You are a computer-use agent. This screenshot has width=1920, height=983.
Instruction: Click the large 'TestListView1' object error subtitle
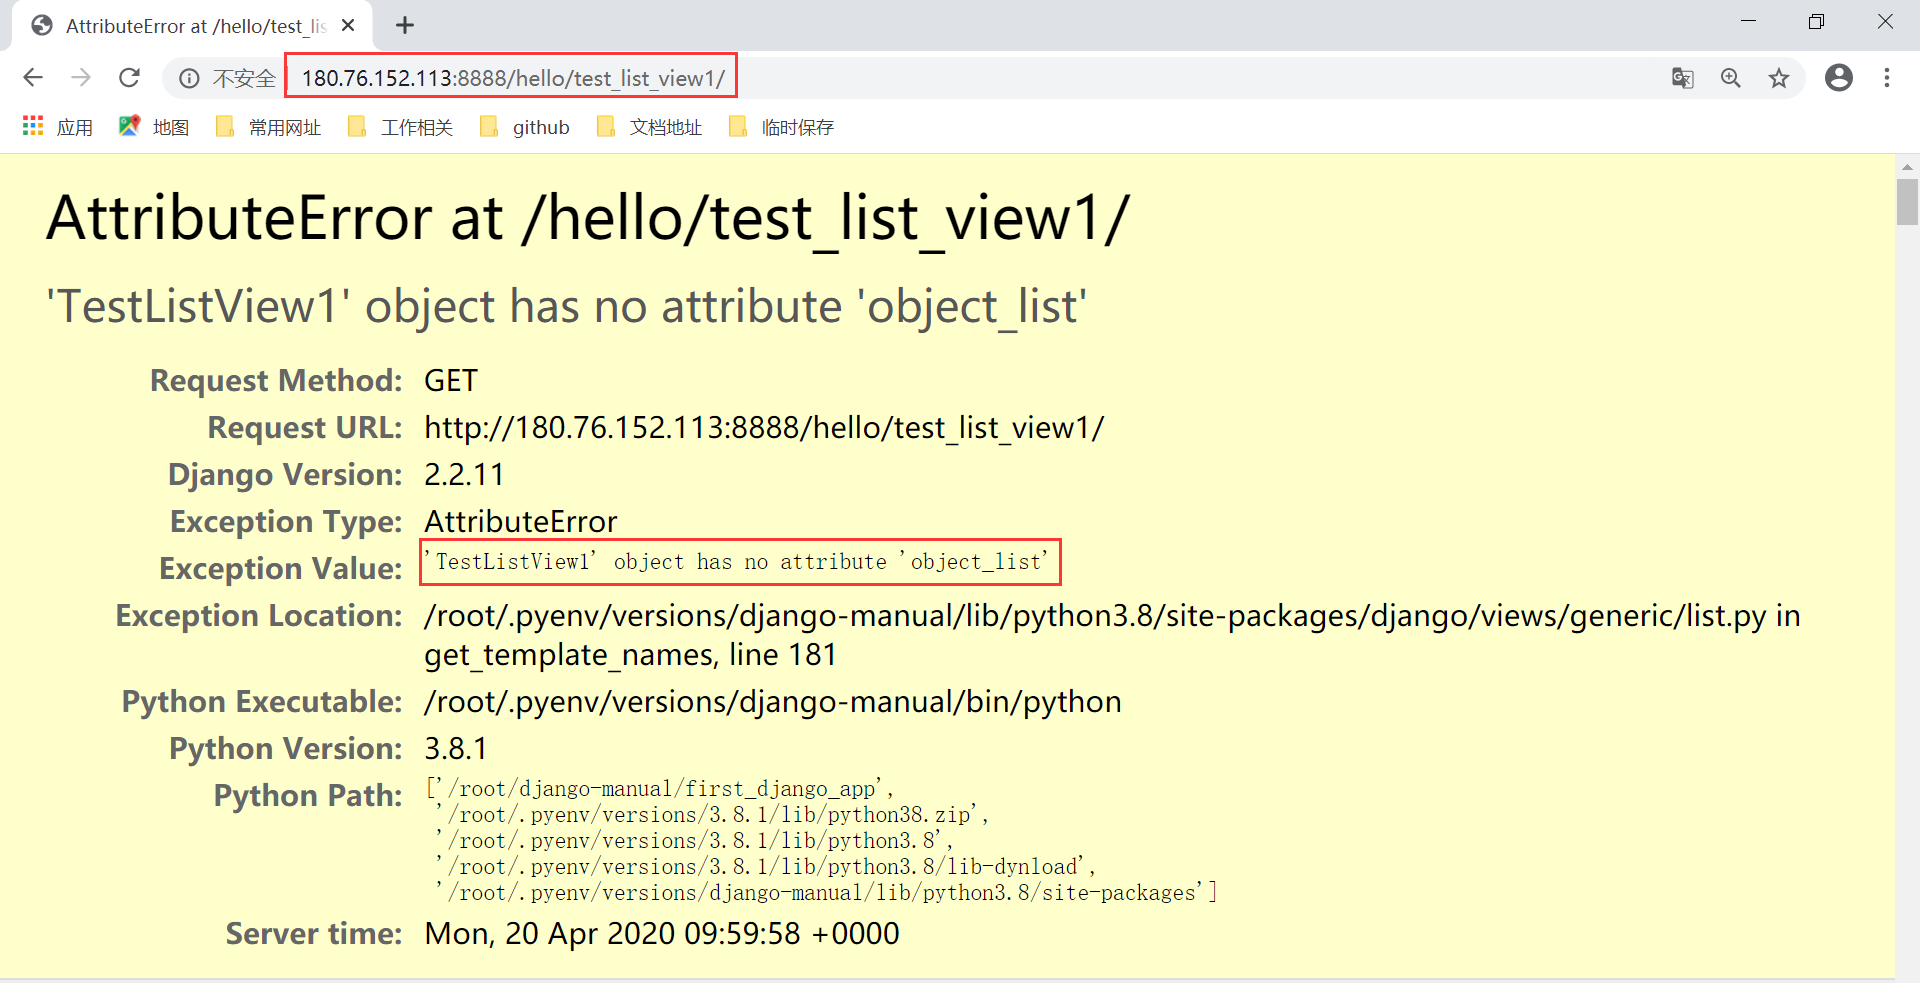567,306
